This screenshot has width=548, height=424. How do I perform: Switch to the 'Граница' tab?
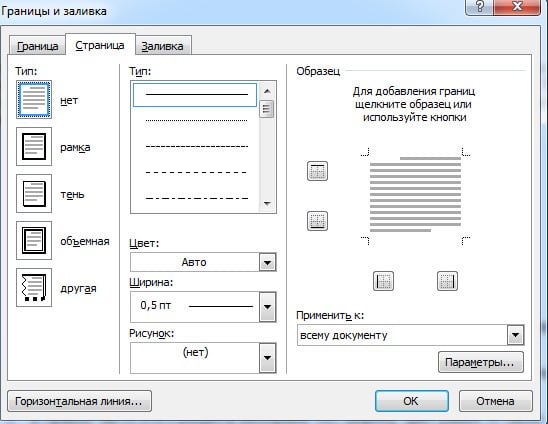coord(37,46)
